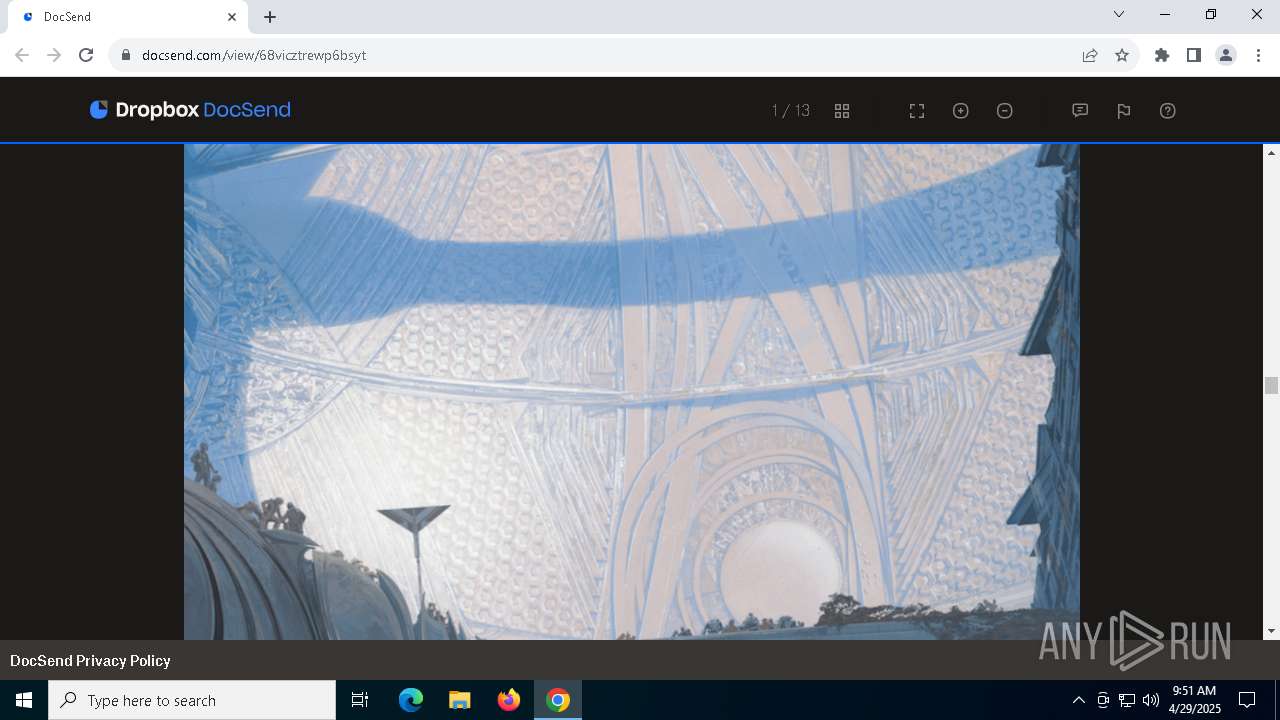Open Task View on taskbar
Image resolution: width=1280 pixels, height=720 pixels.
coord(360,700)
